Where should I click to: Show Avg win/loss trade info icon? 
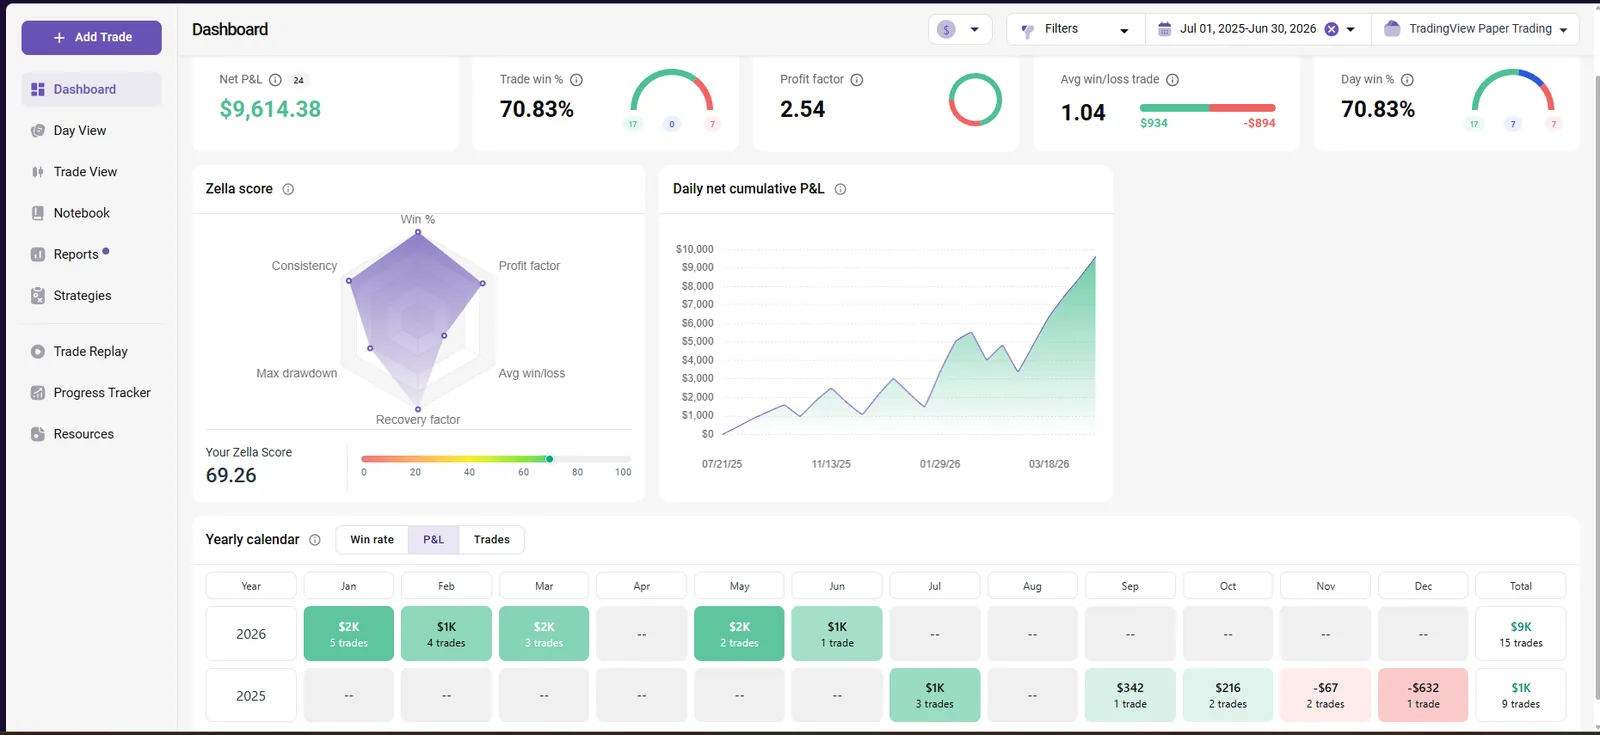[x=1173, y=80]
